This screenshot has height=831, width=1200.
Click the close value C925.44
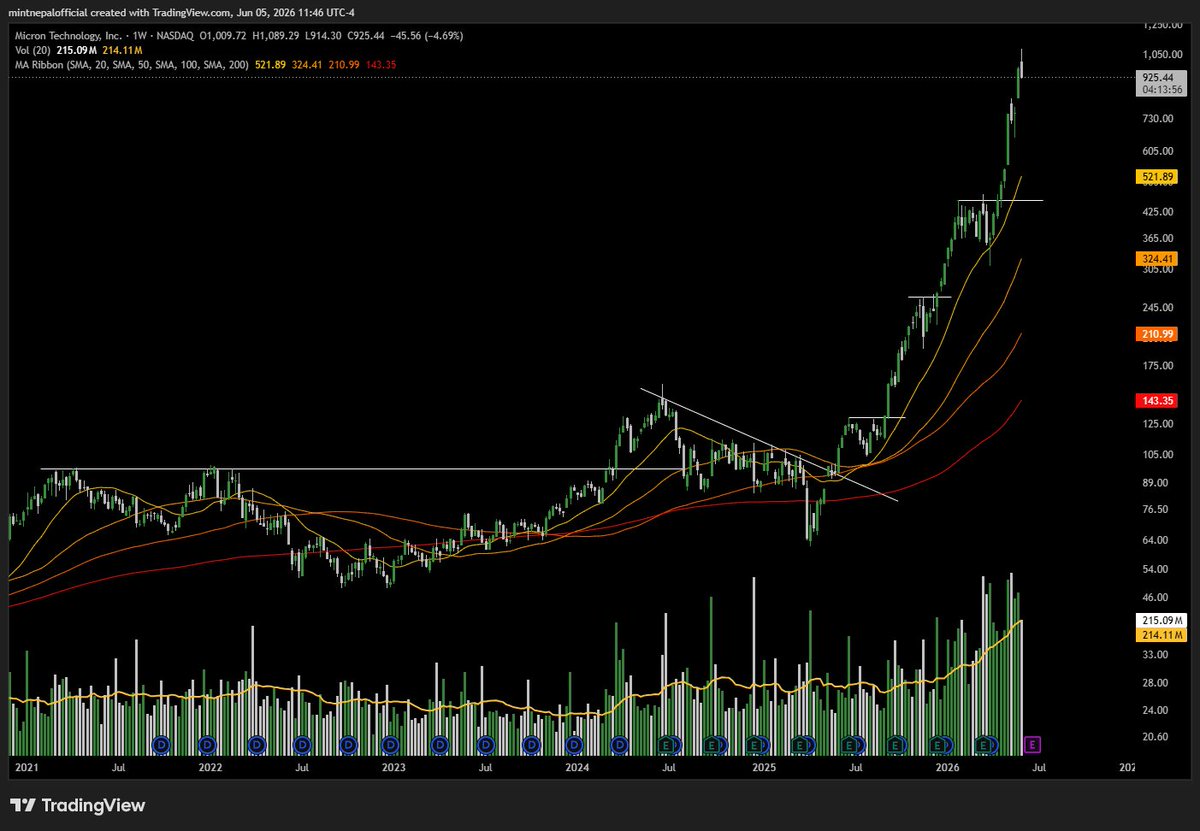(368, 35)
